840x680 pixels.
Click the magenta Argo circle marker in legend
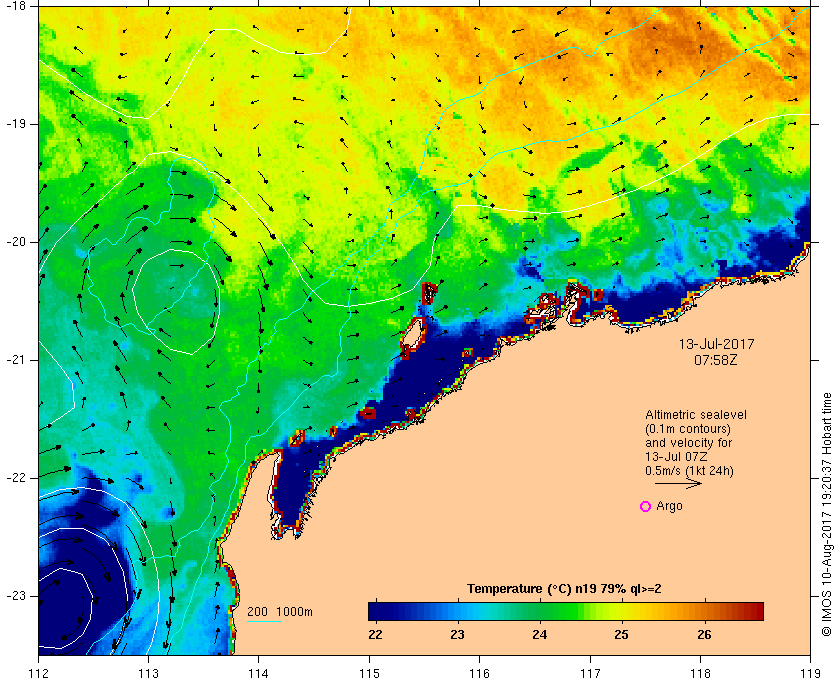pos(646,506)
